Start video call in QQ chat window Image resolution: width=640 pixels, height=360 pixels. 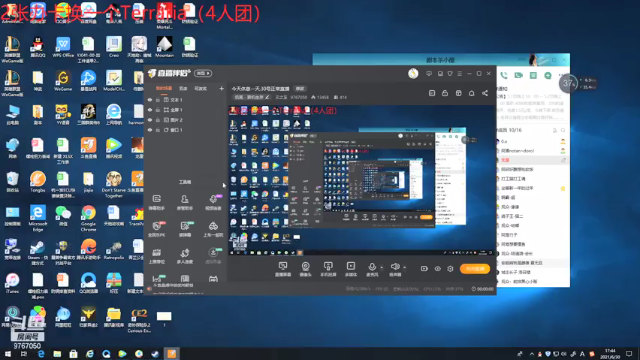coord(518,76)
